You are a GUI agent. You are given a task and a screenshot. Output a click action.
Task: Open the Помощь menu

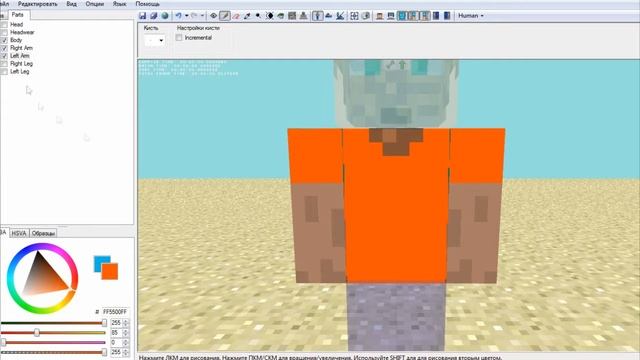[147, 4]
